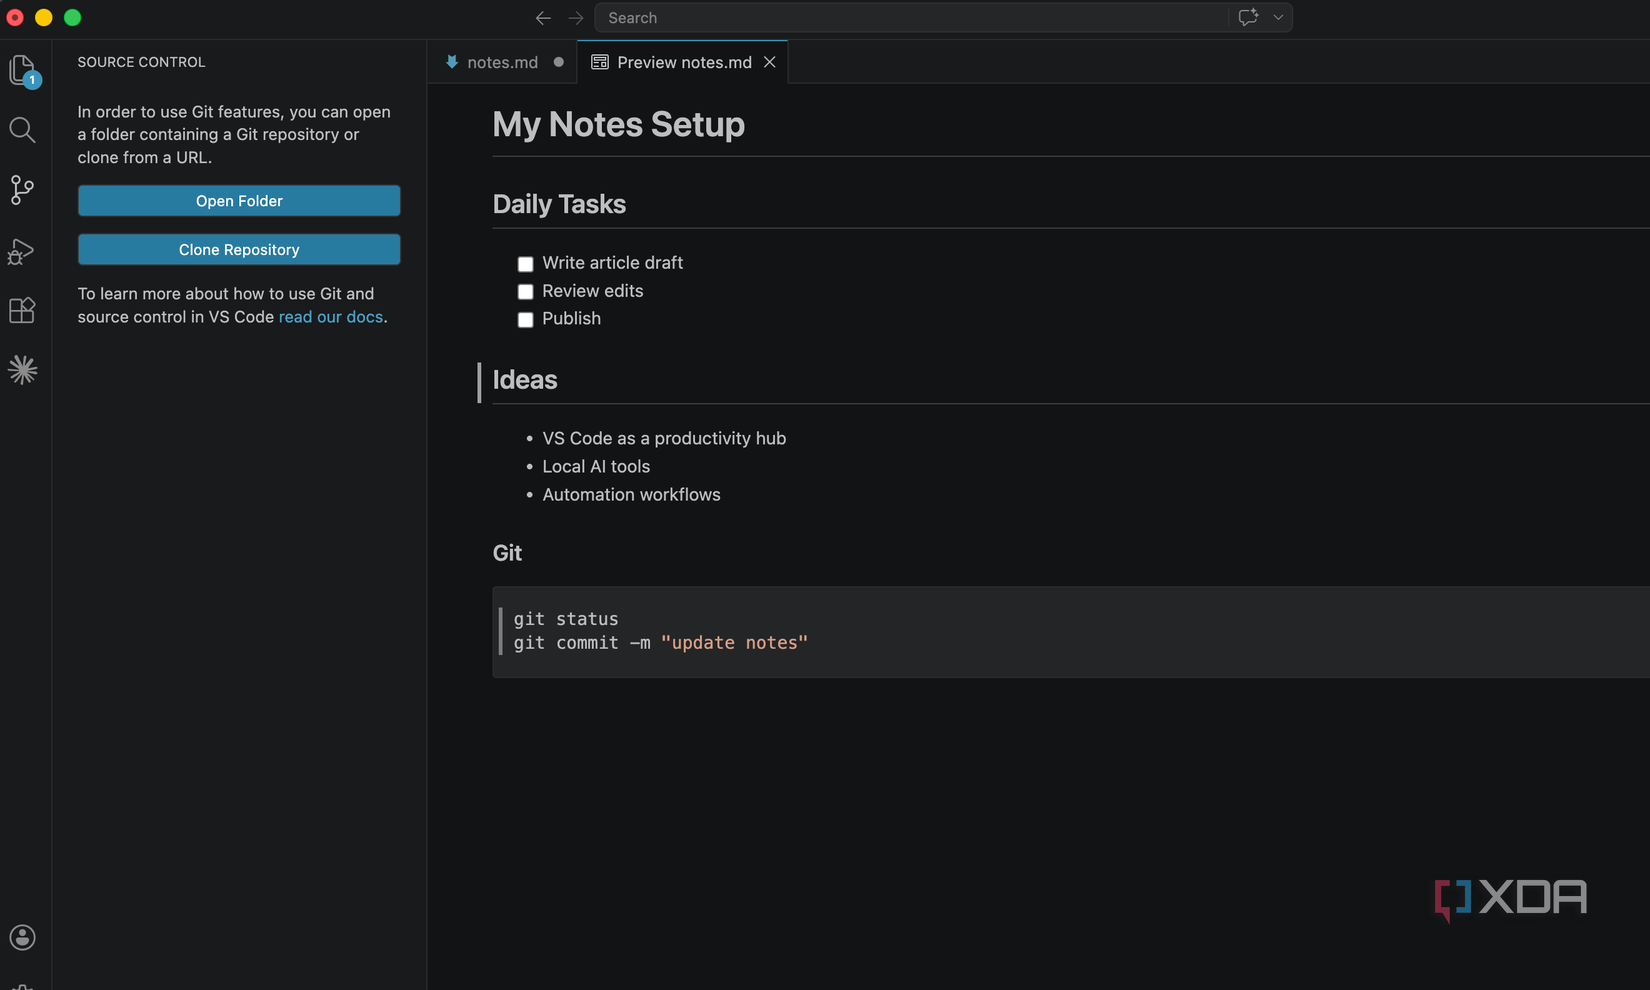
Task: Click the Clone Repository button
Action: pyautogui.click(x=238, y=249)
